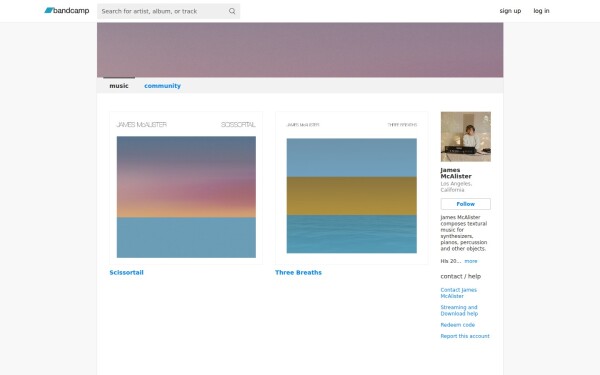Follow James McAlister
Screen dimensions: 600x375
(465, 204)
